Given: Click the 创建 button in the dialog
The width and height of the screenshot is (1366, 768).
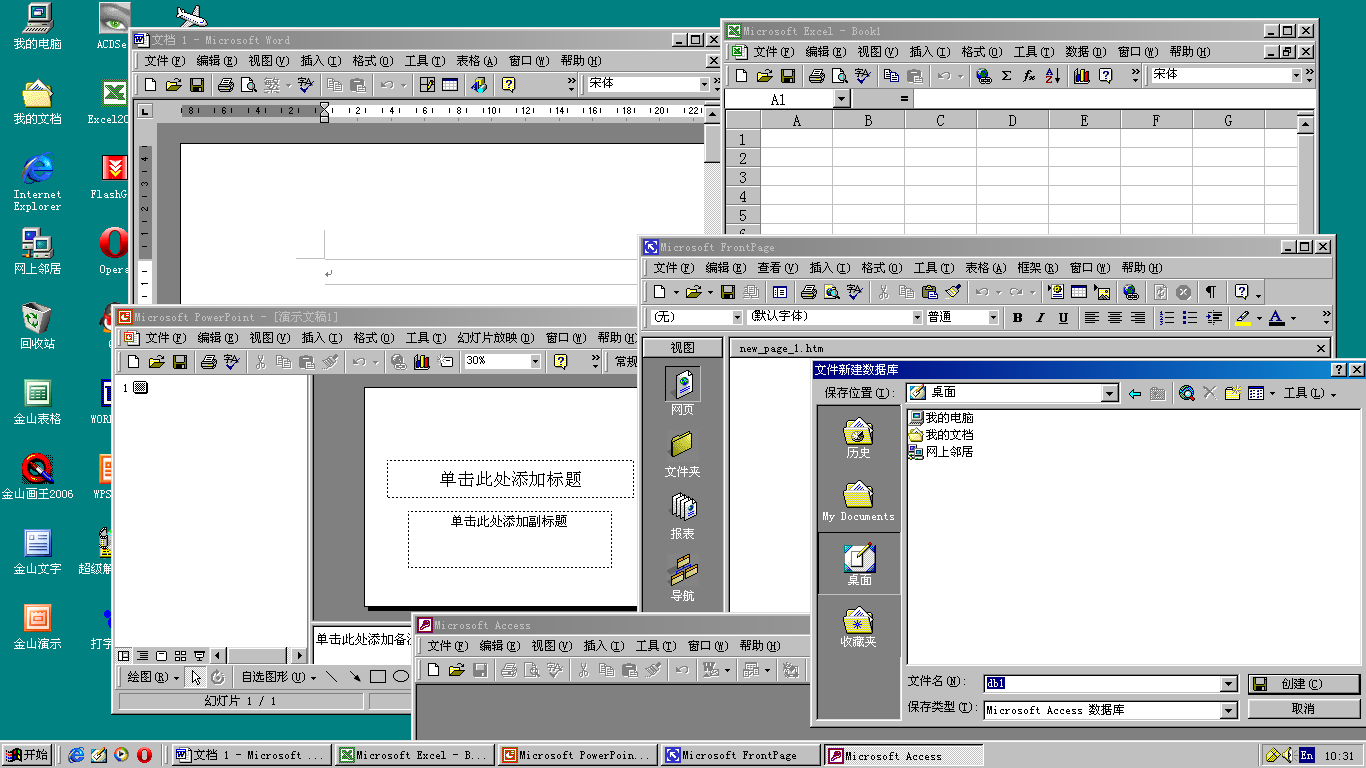Looking at the screenshot, I should pyautogui.click(x=1303, y=684).
